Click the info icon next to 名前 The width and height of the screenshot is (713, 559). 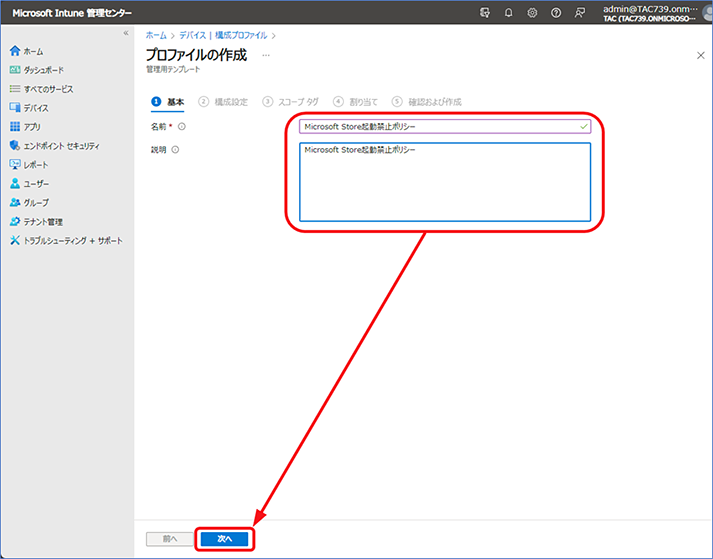pyautogui.click(x=181, y=126)
